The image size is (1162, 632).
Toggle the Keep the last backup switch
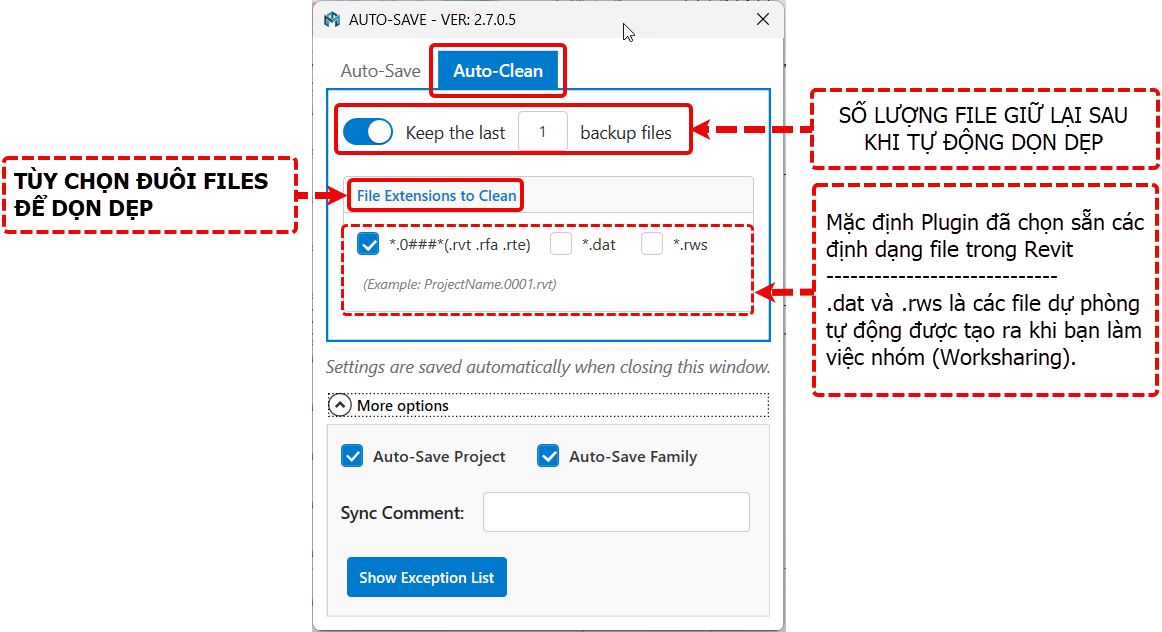click(368, 133)
